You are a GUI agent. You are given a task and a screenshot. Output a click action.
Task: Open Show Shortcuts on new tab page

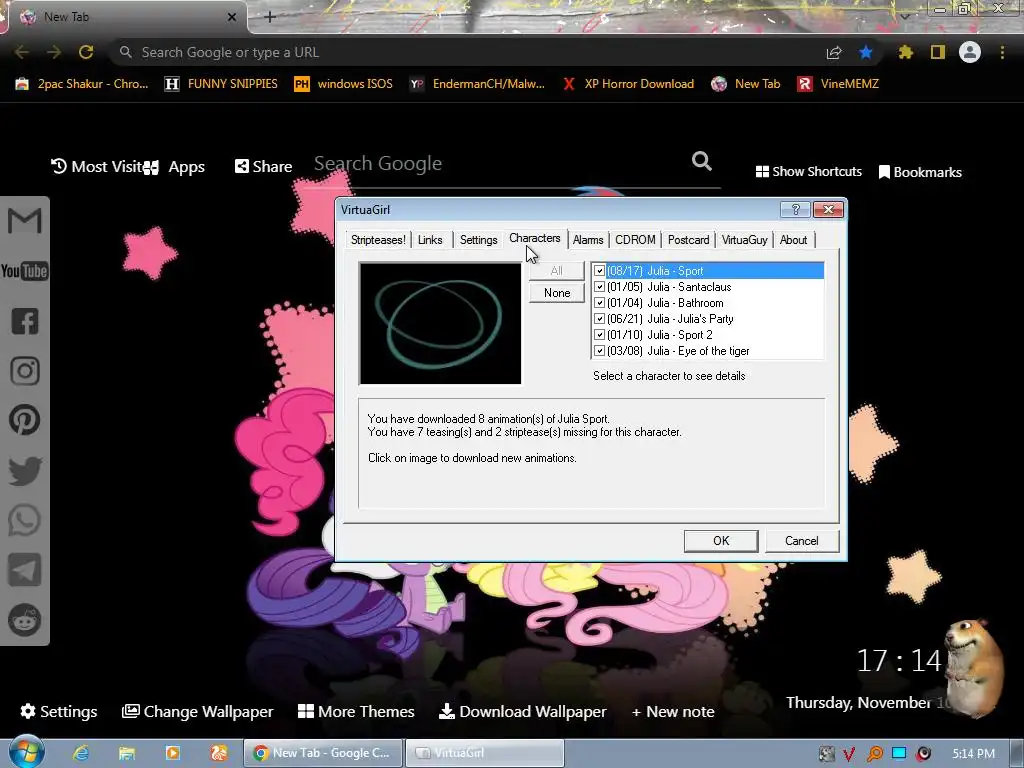808,172
